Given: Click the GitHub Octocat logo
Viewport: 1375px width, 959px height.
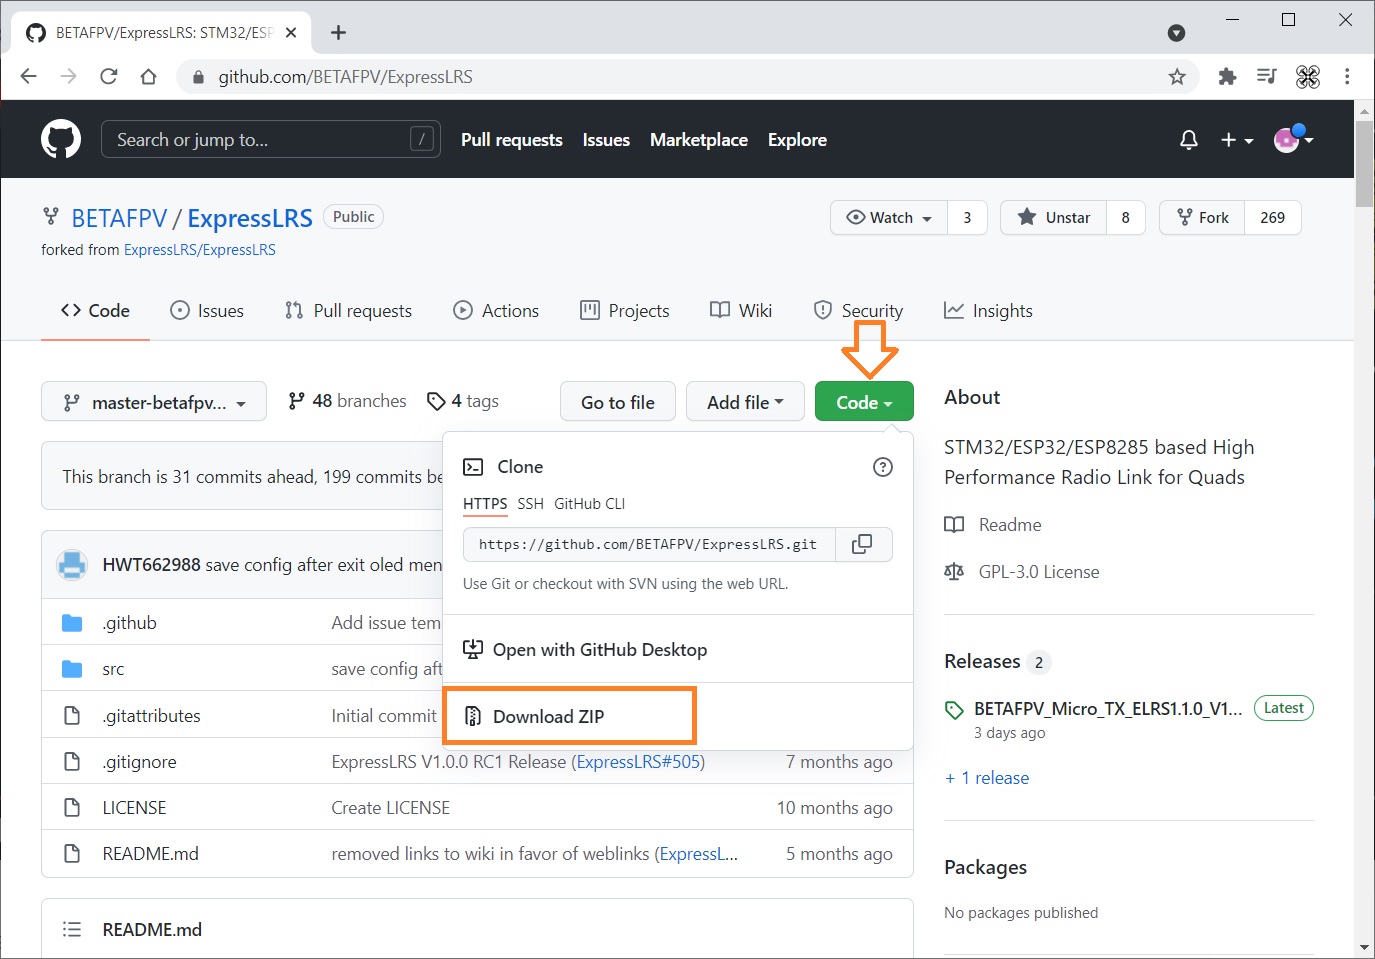Looking at the screenshot, I should pyautogui.click(x=61, y=139).
